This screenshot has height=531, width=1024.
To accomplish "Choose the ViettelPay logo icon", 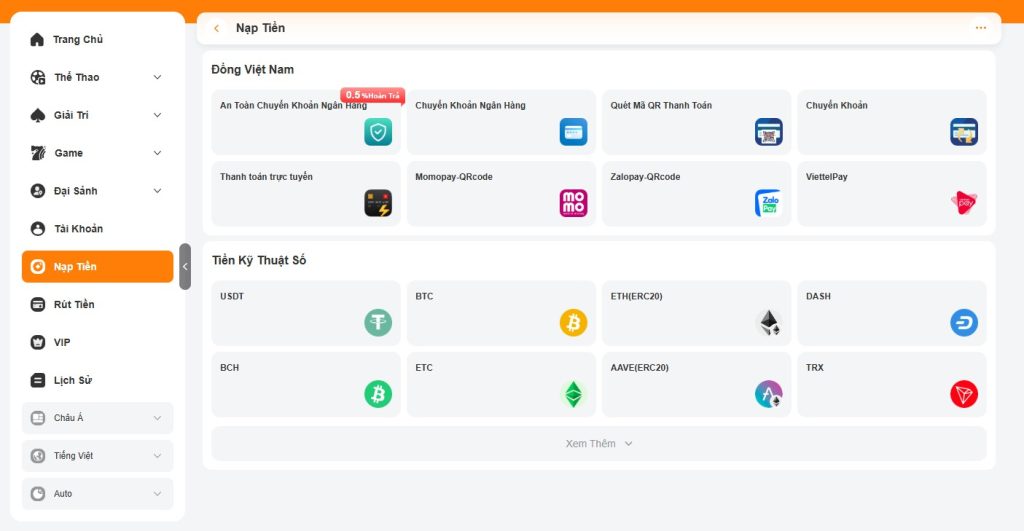I will pyautogui.click(x=963, y=203).
